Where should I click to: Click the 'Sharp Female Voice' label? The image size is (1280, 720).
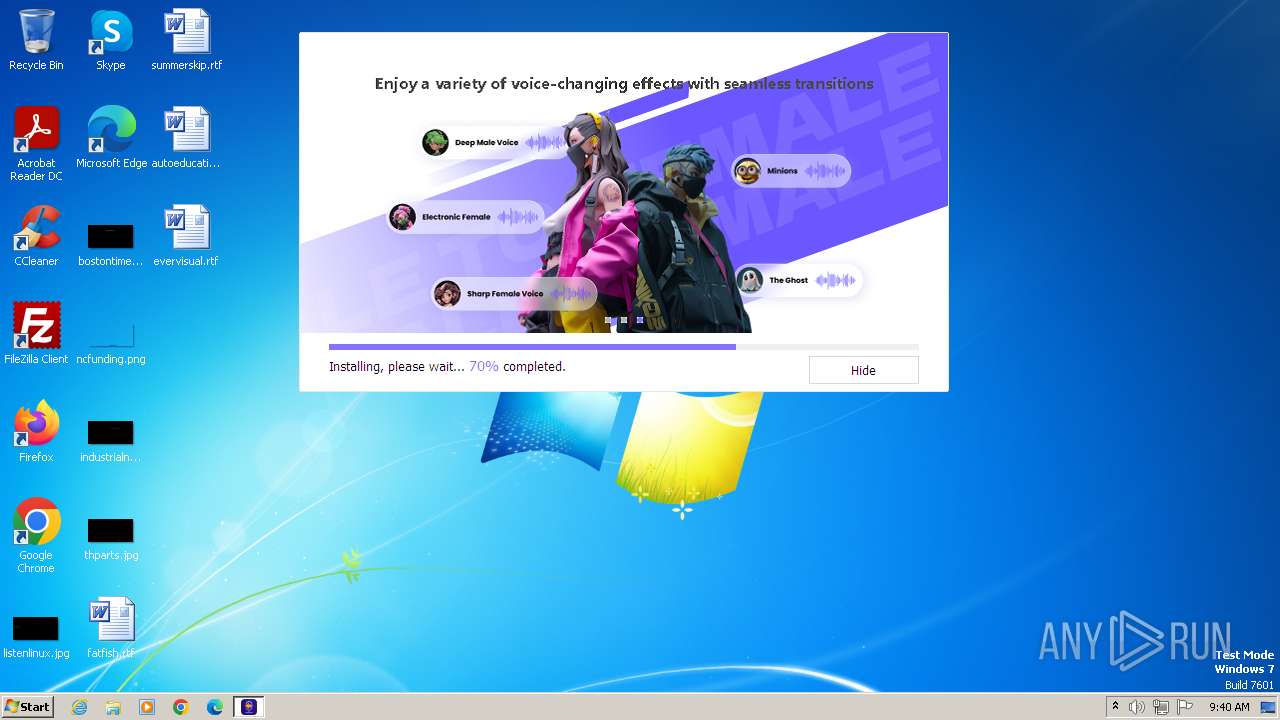click(505, 294)
